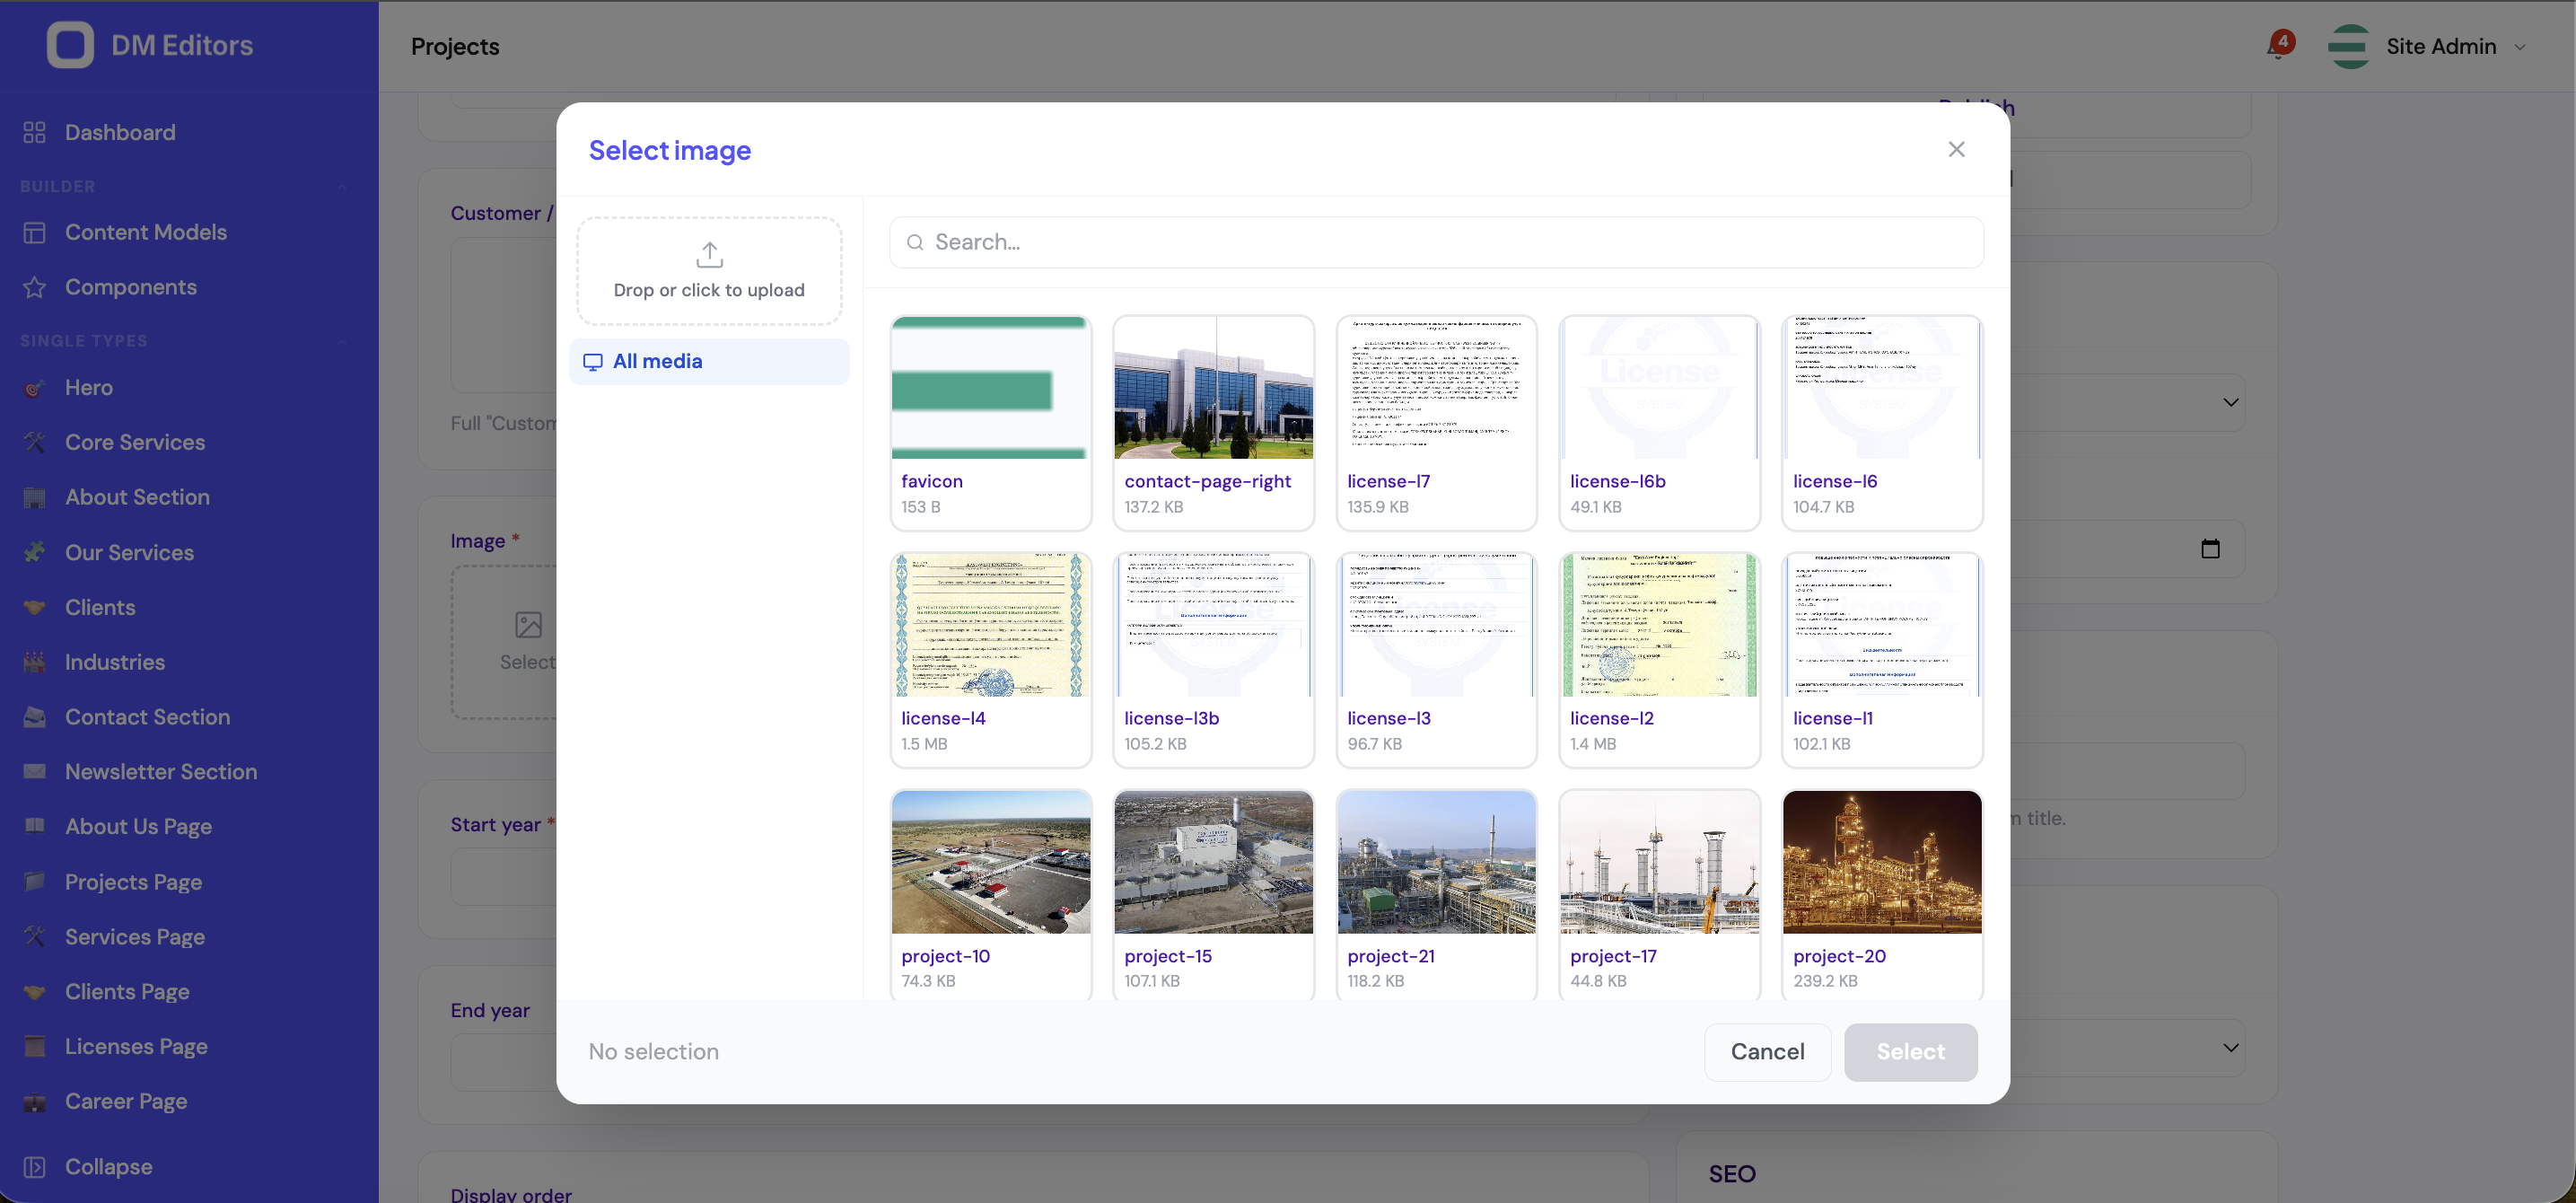Pick the license-l7 thumbnail
The height and width of the screenshot is (1203, 2576).
click(1436, 388)
